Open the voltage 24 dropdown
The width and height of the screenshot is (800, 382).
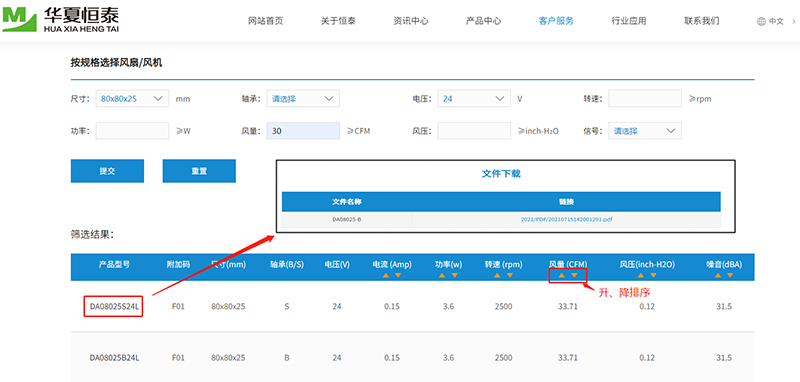[474, 98]
